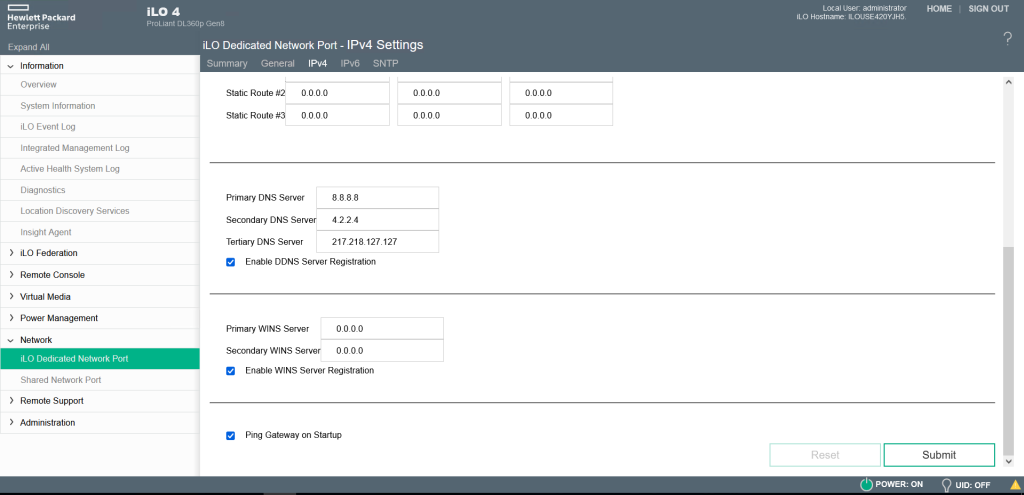Select the IPv4 tab
This screenshot has width=1024, height=495.
click(317, 63)
